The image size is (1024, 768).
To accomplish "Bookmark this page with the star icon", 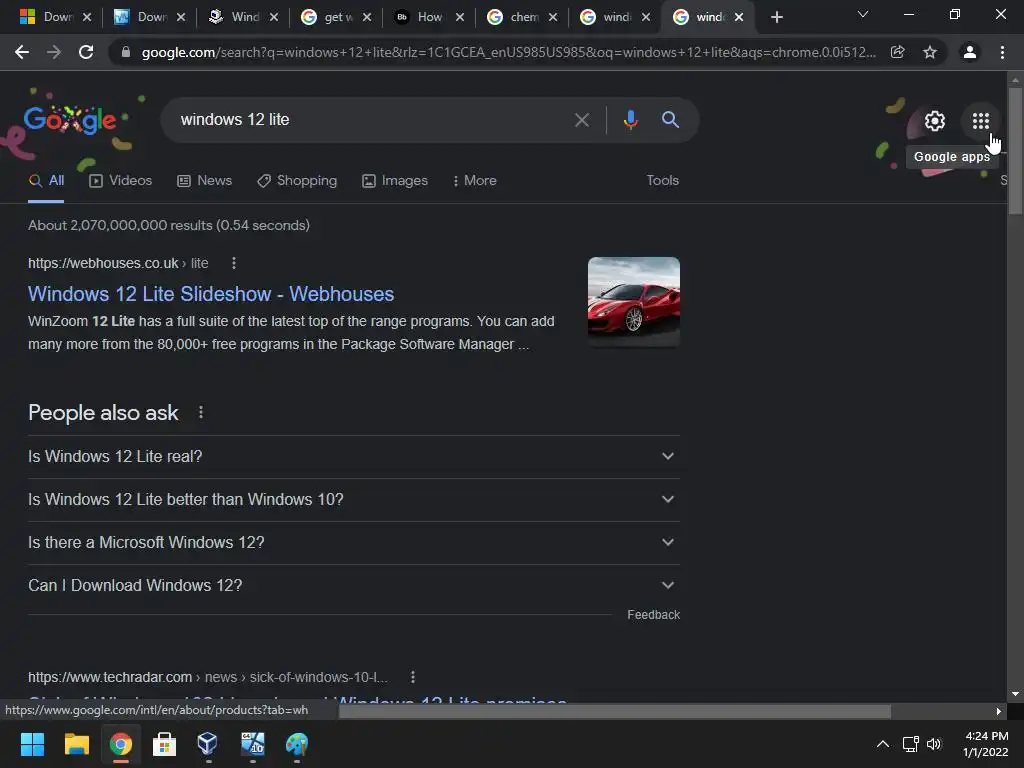I will pos(930,52).
